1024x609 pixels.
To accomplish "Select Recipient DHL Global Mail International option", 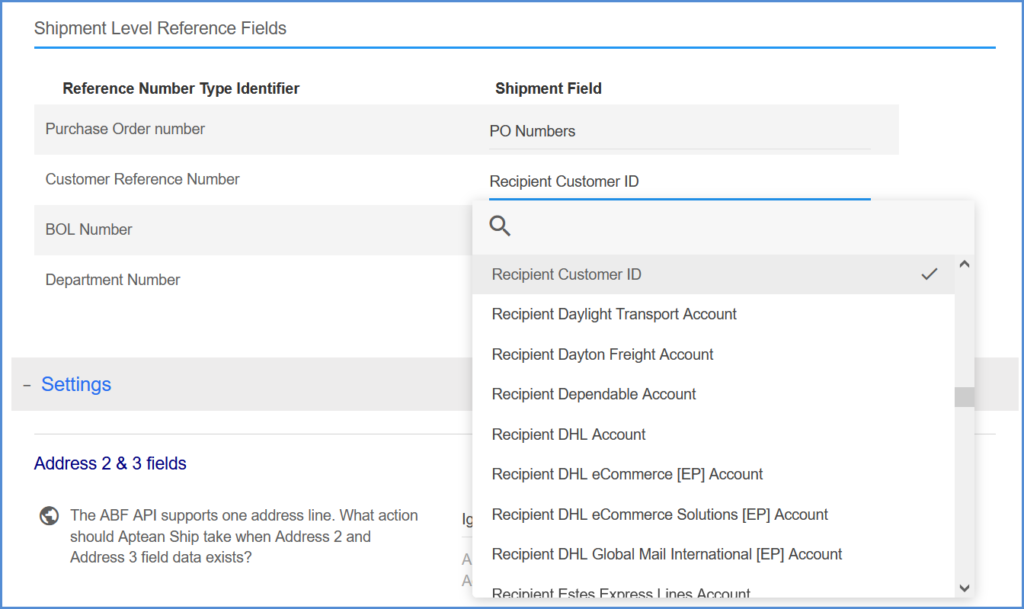I will click(665, 554).
